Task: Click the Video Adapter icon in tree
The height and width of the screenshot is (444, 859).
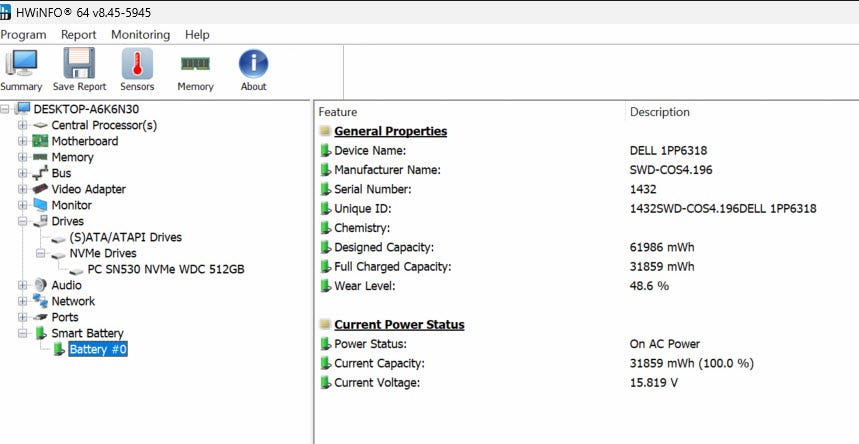Action: pos(40,189)
